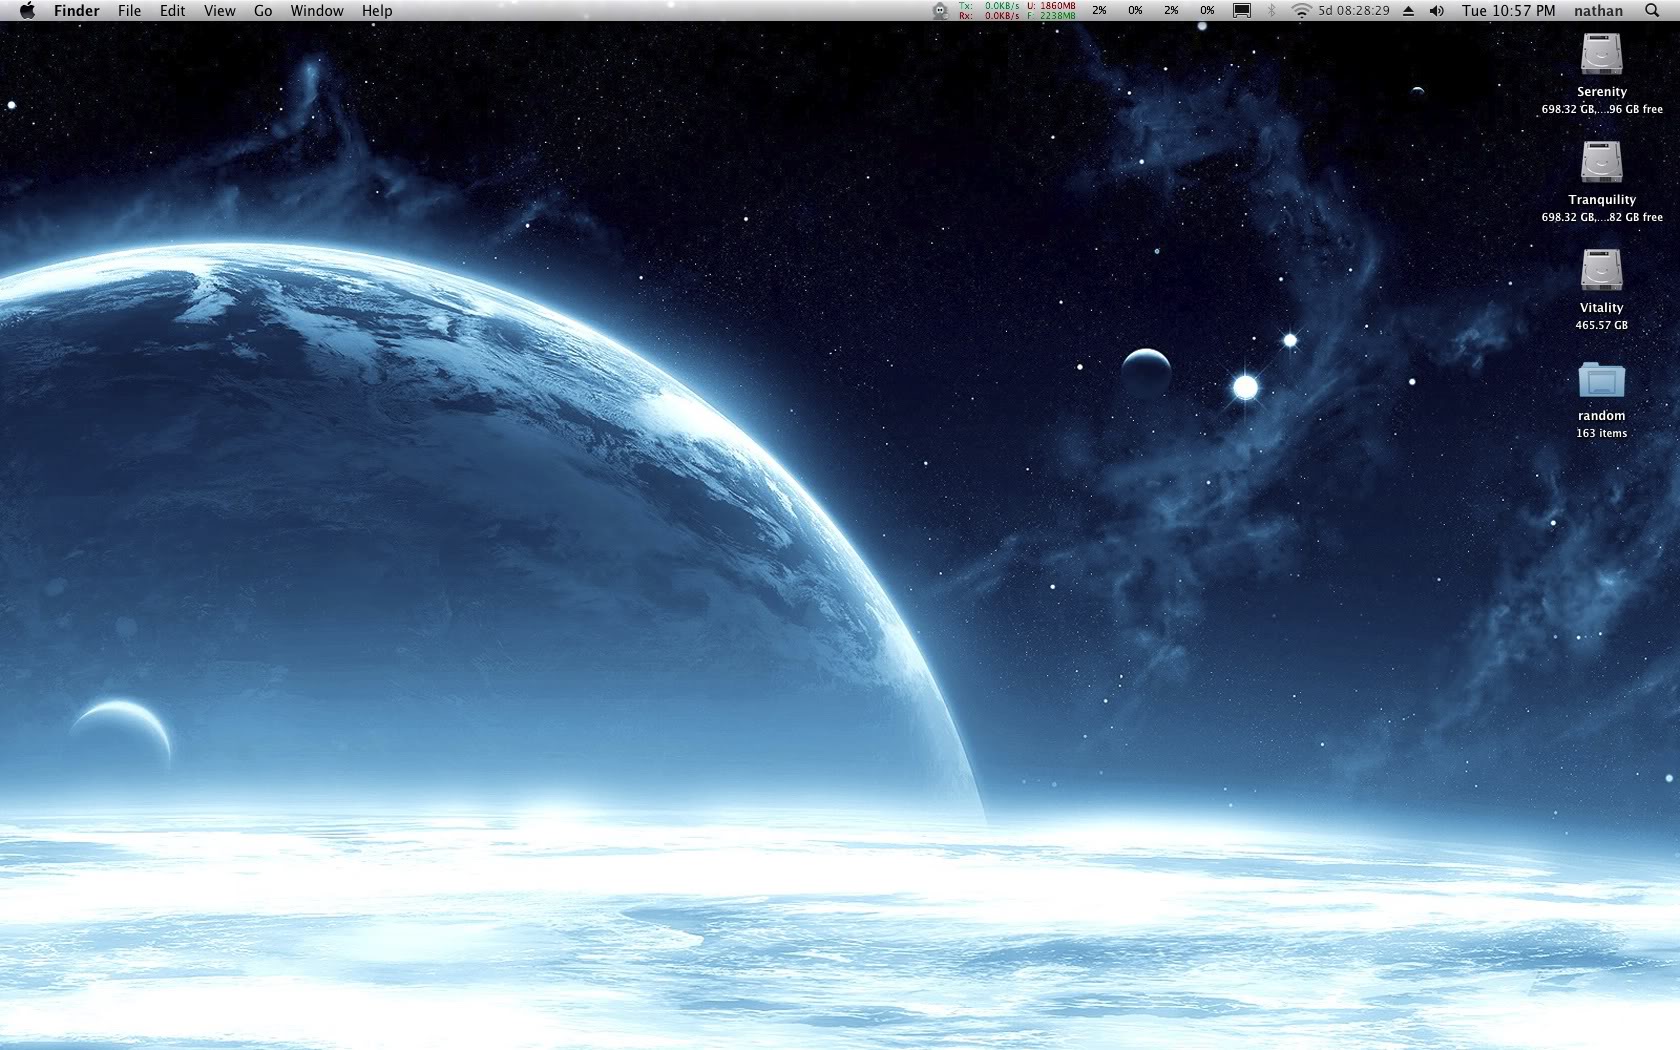Click the Tx/Rx network speed readout

pos(989,11)
